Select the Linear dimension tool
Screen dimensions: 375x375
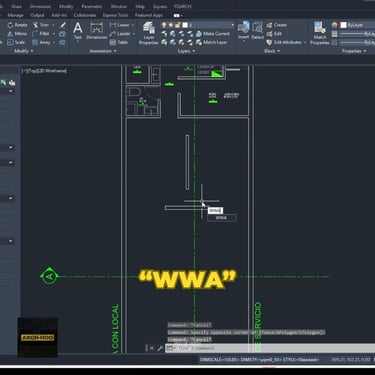point(119,25)
